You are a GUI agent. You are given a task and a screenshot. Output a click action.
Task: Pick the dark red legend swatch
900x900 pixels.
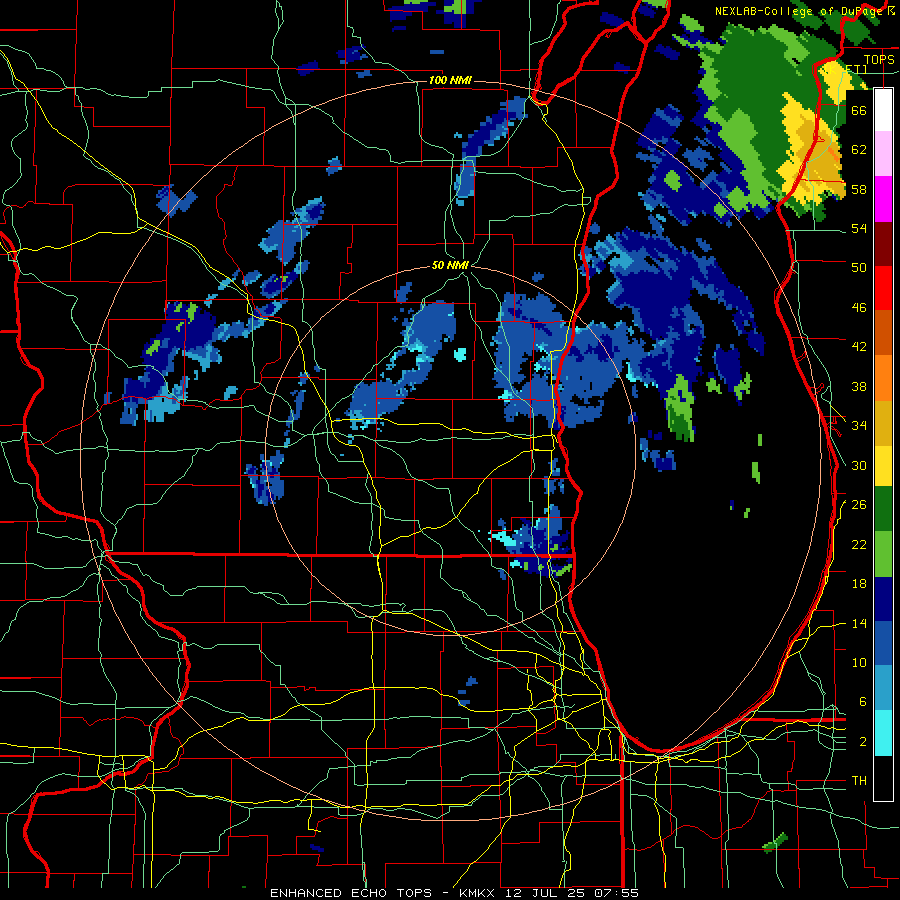click(883, 245)
